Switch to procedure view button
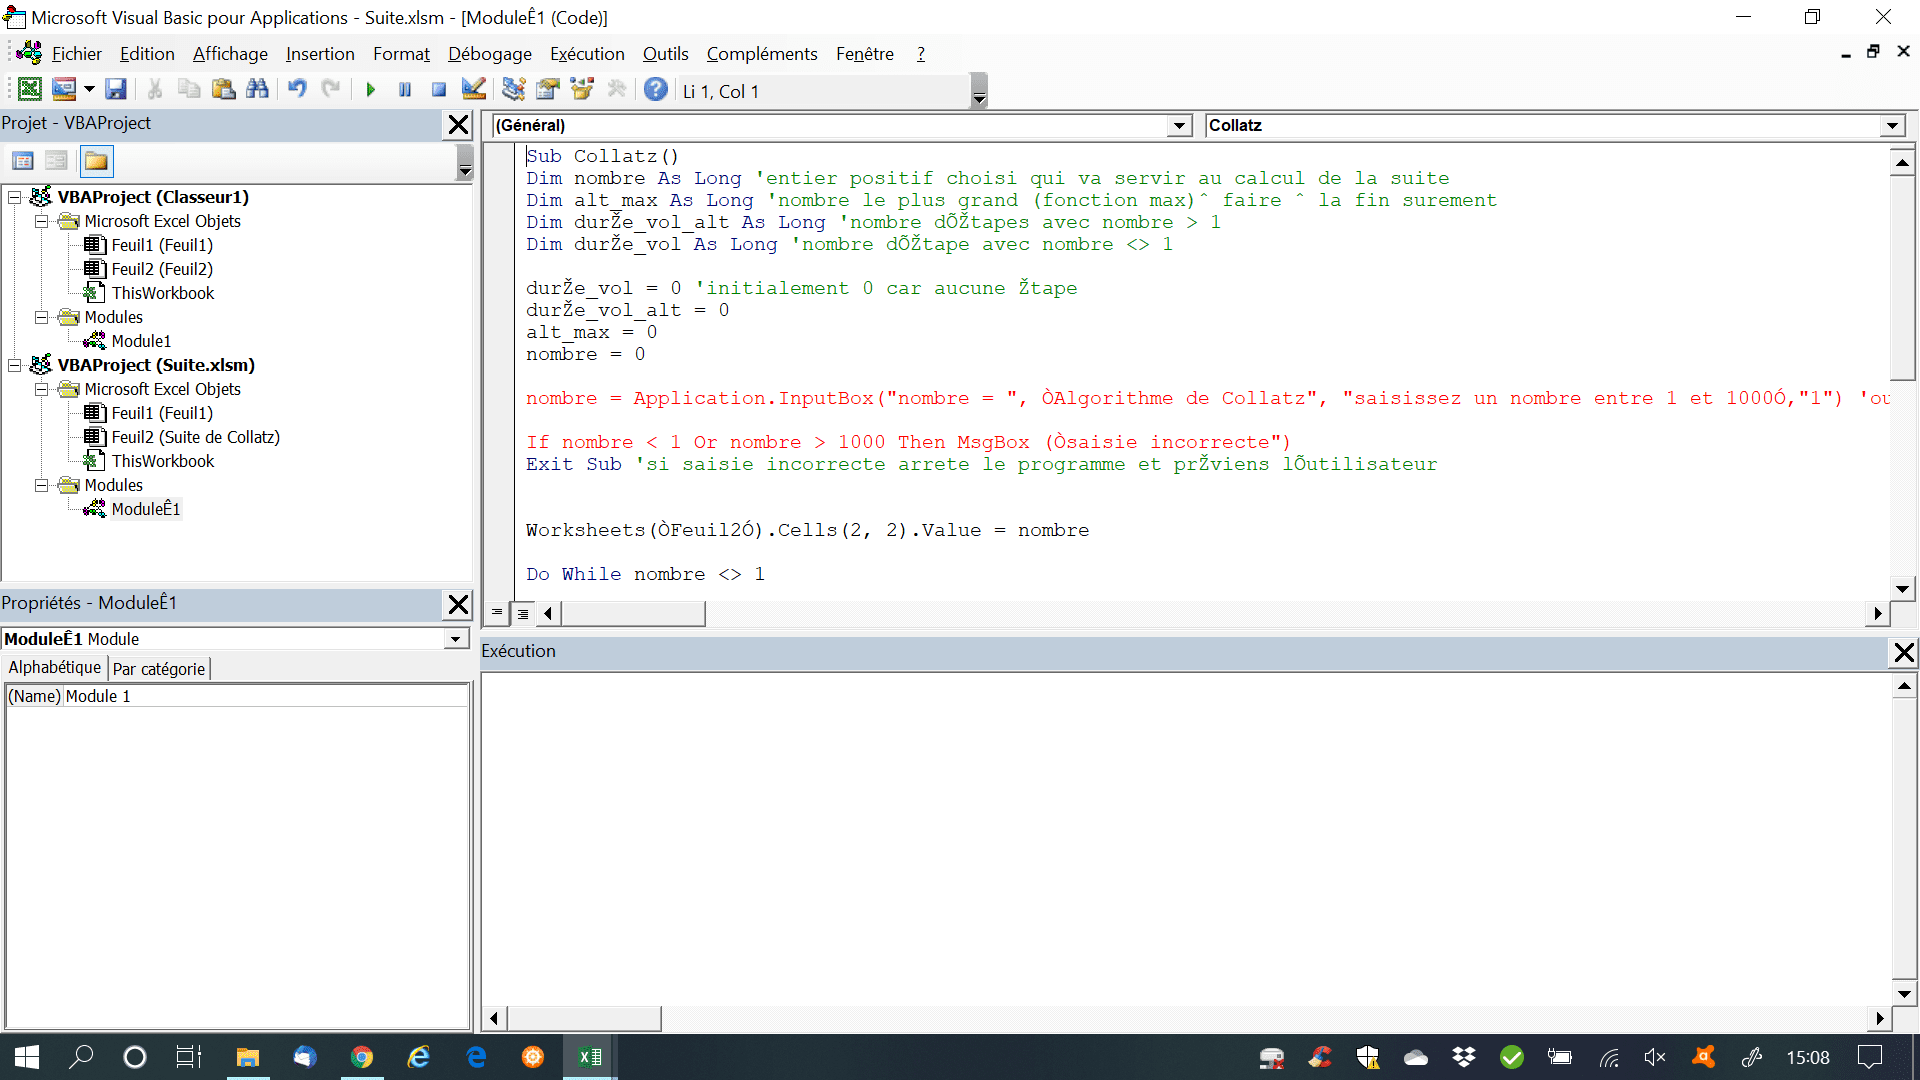 (x=497, y=613)
